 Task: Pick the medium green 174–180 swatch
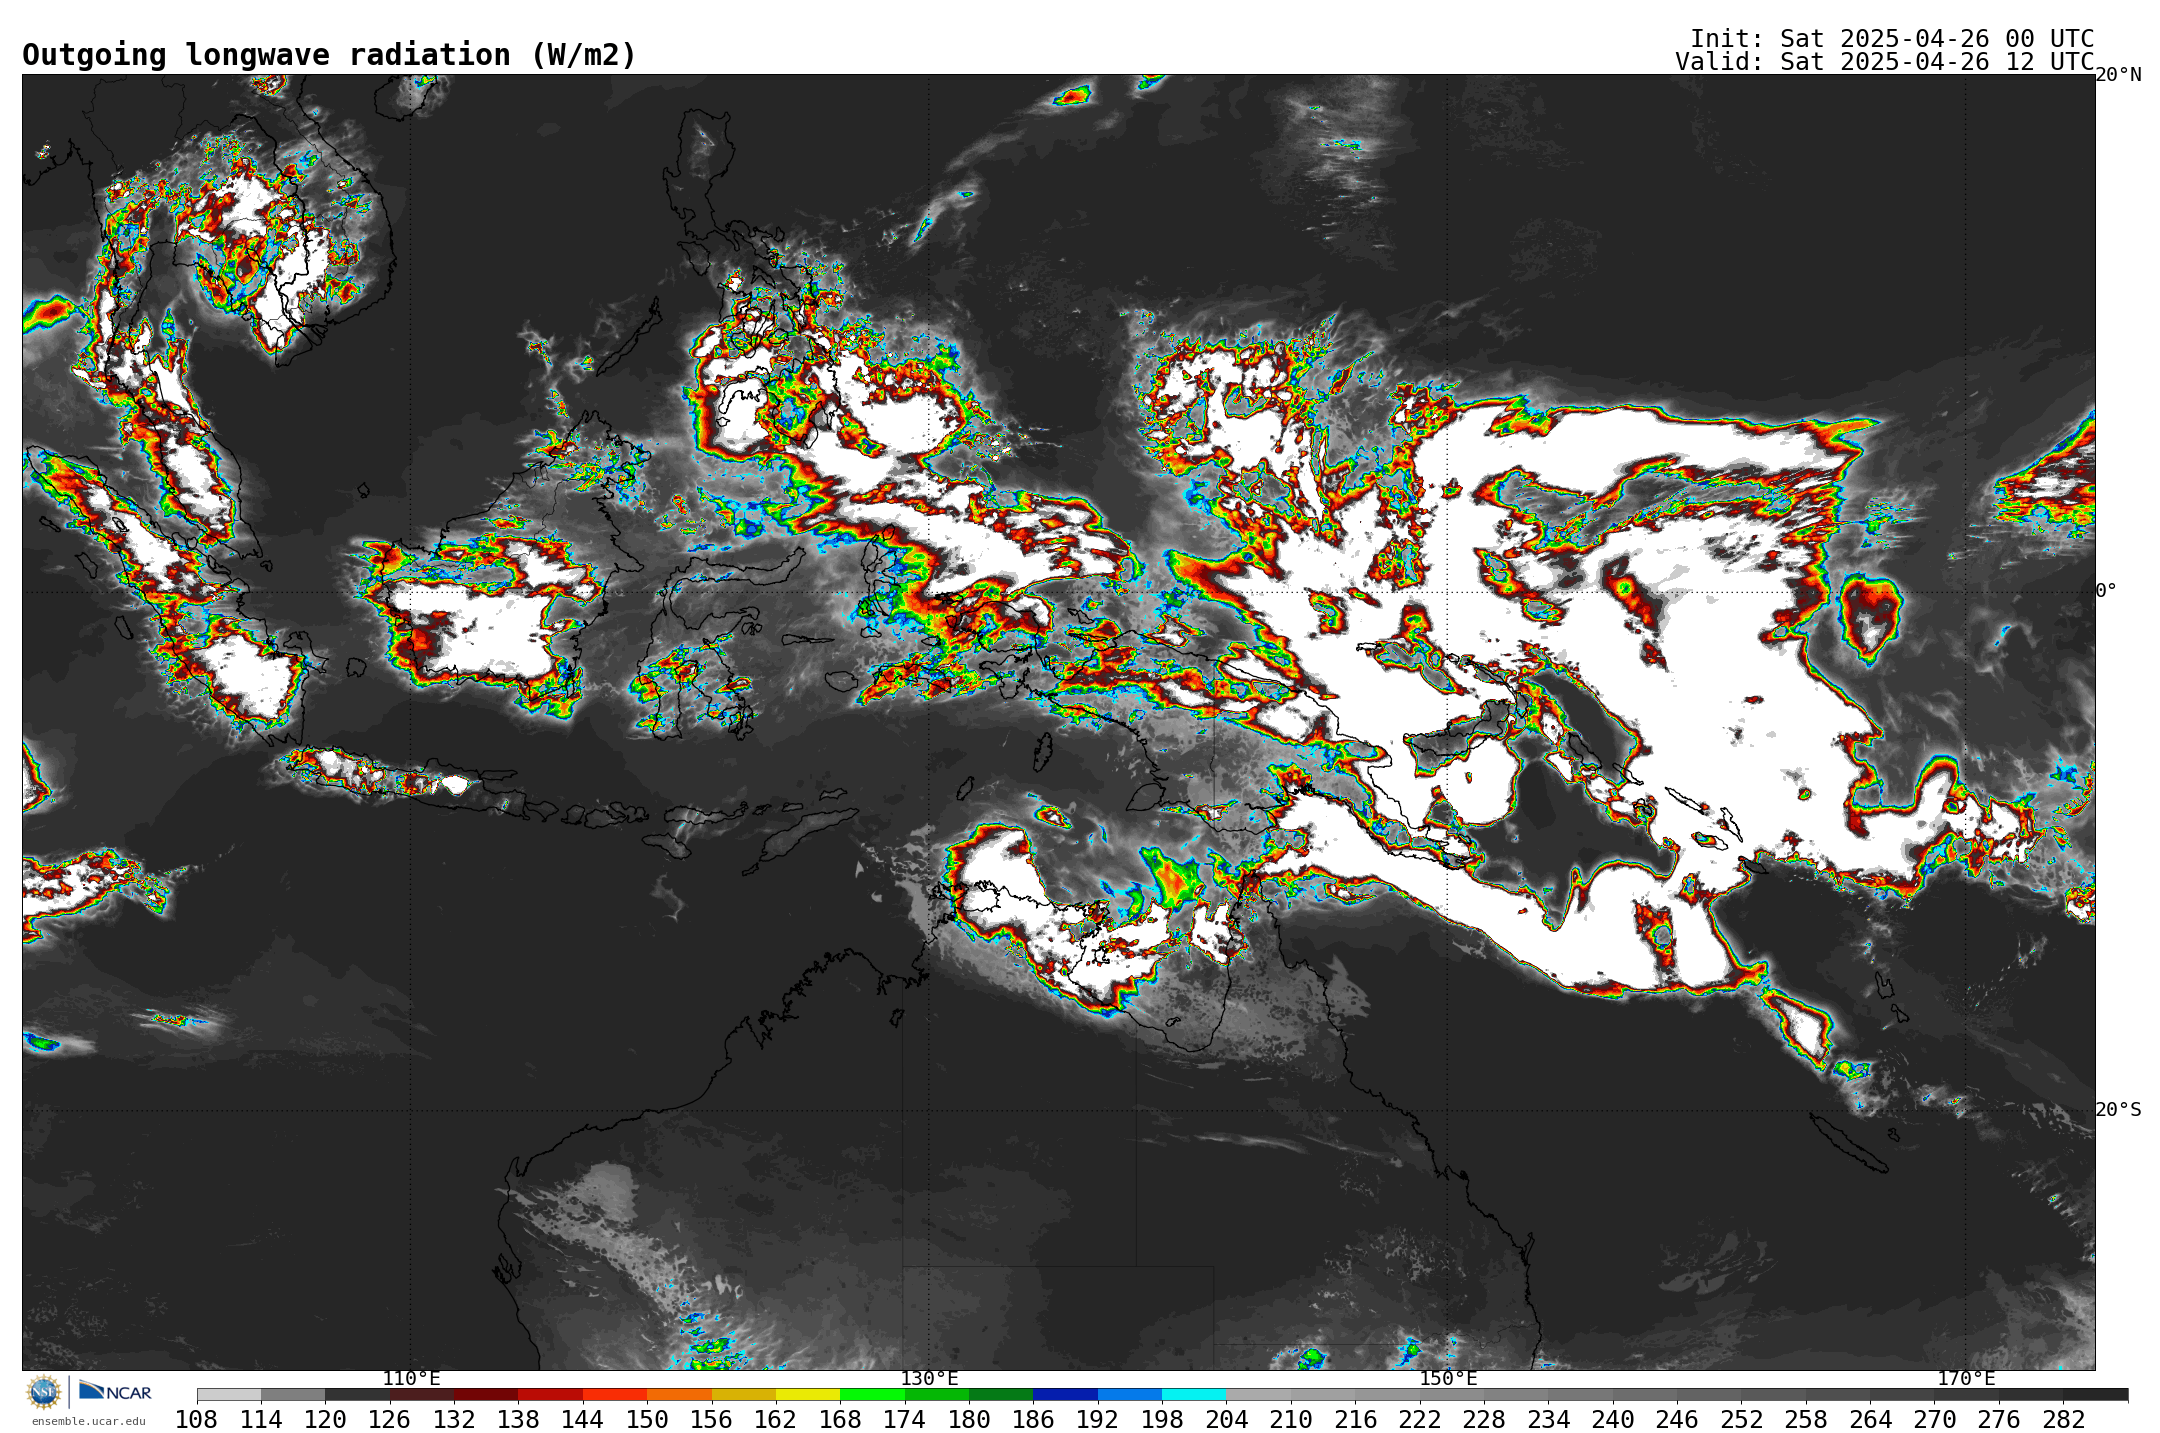pyautogui.click(x=937, y=1395)
